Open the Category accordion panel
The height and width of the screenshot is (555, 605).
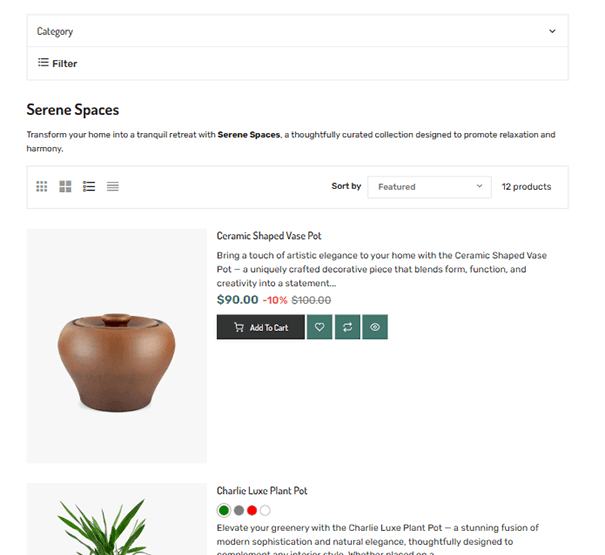tap(297, 31)
